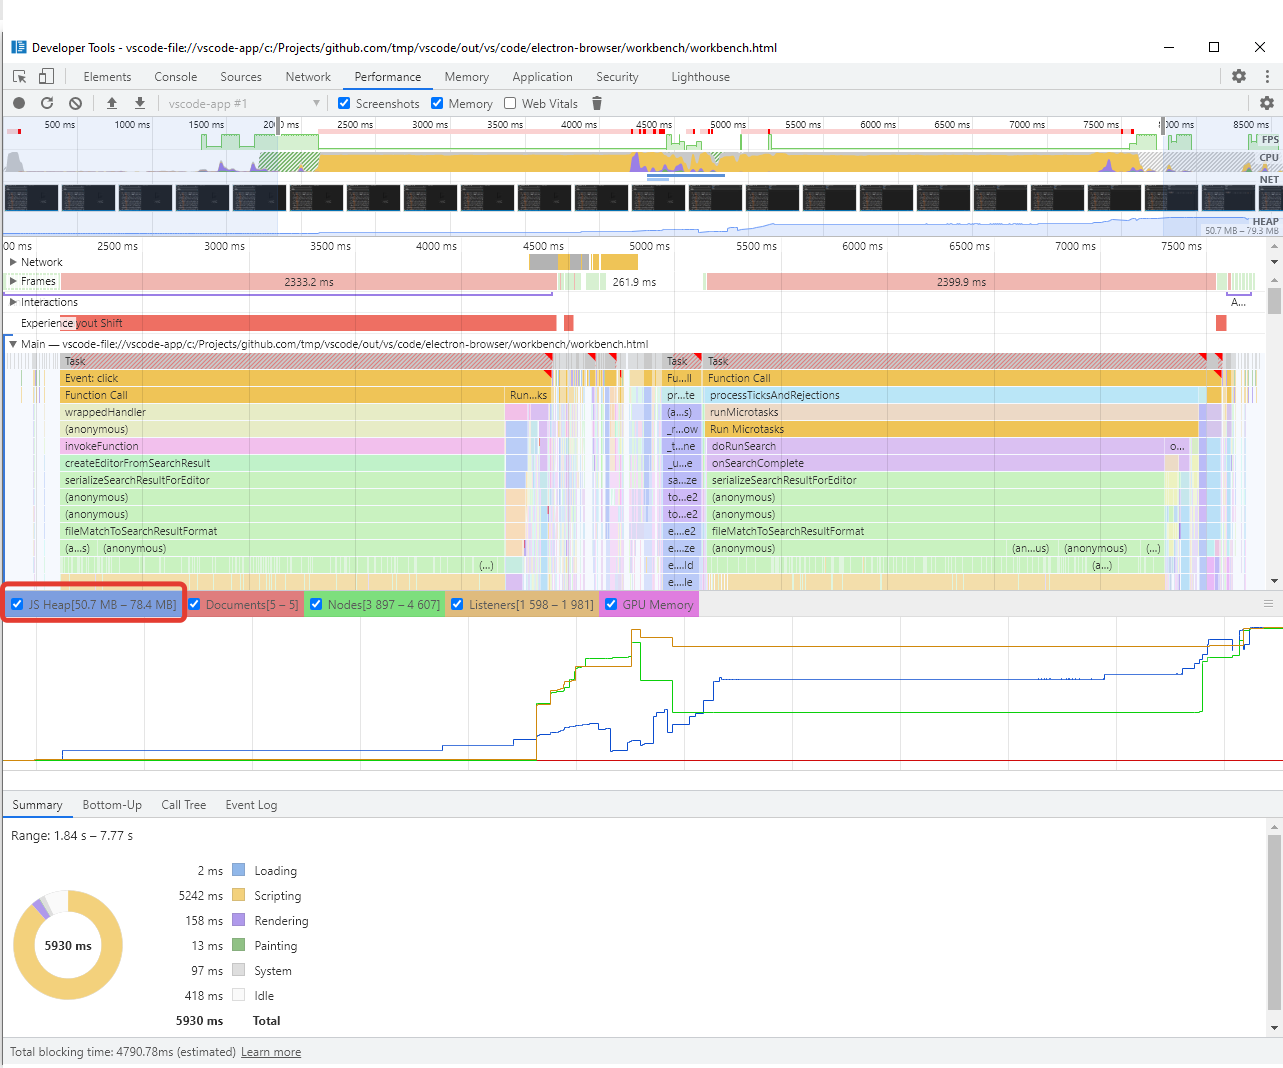Enable the Screenshots checkbox

tap(344, 103)
